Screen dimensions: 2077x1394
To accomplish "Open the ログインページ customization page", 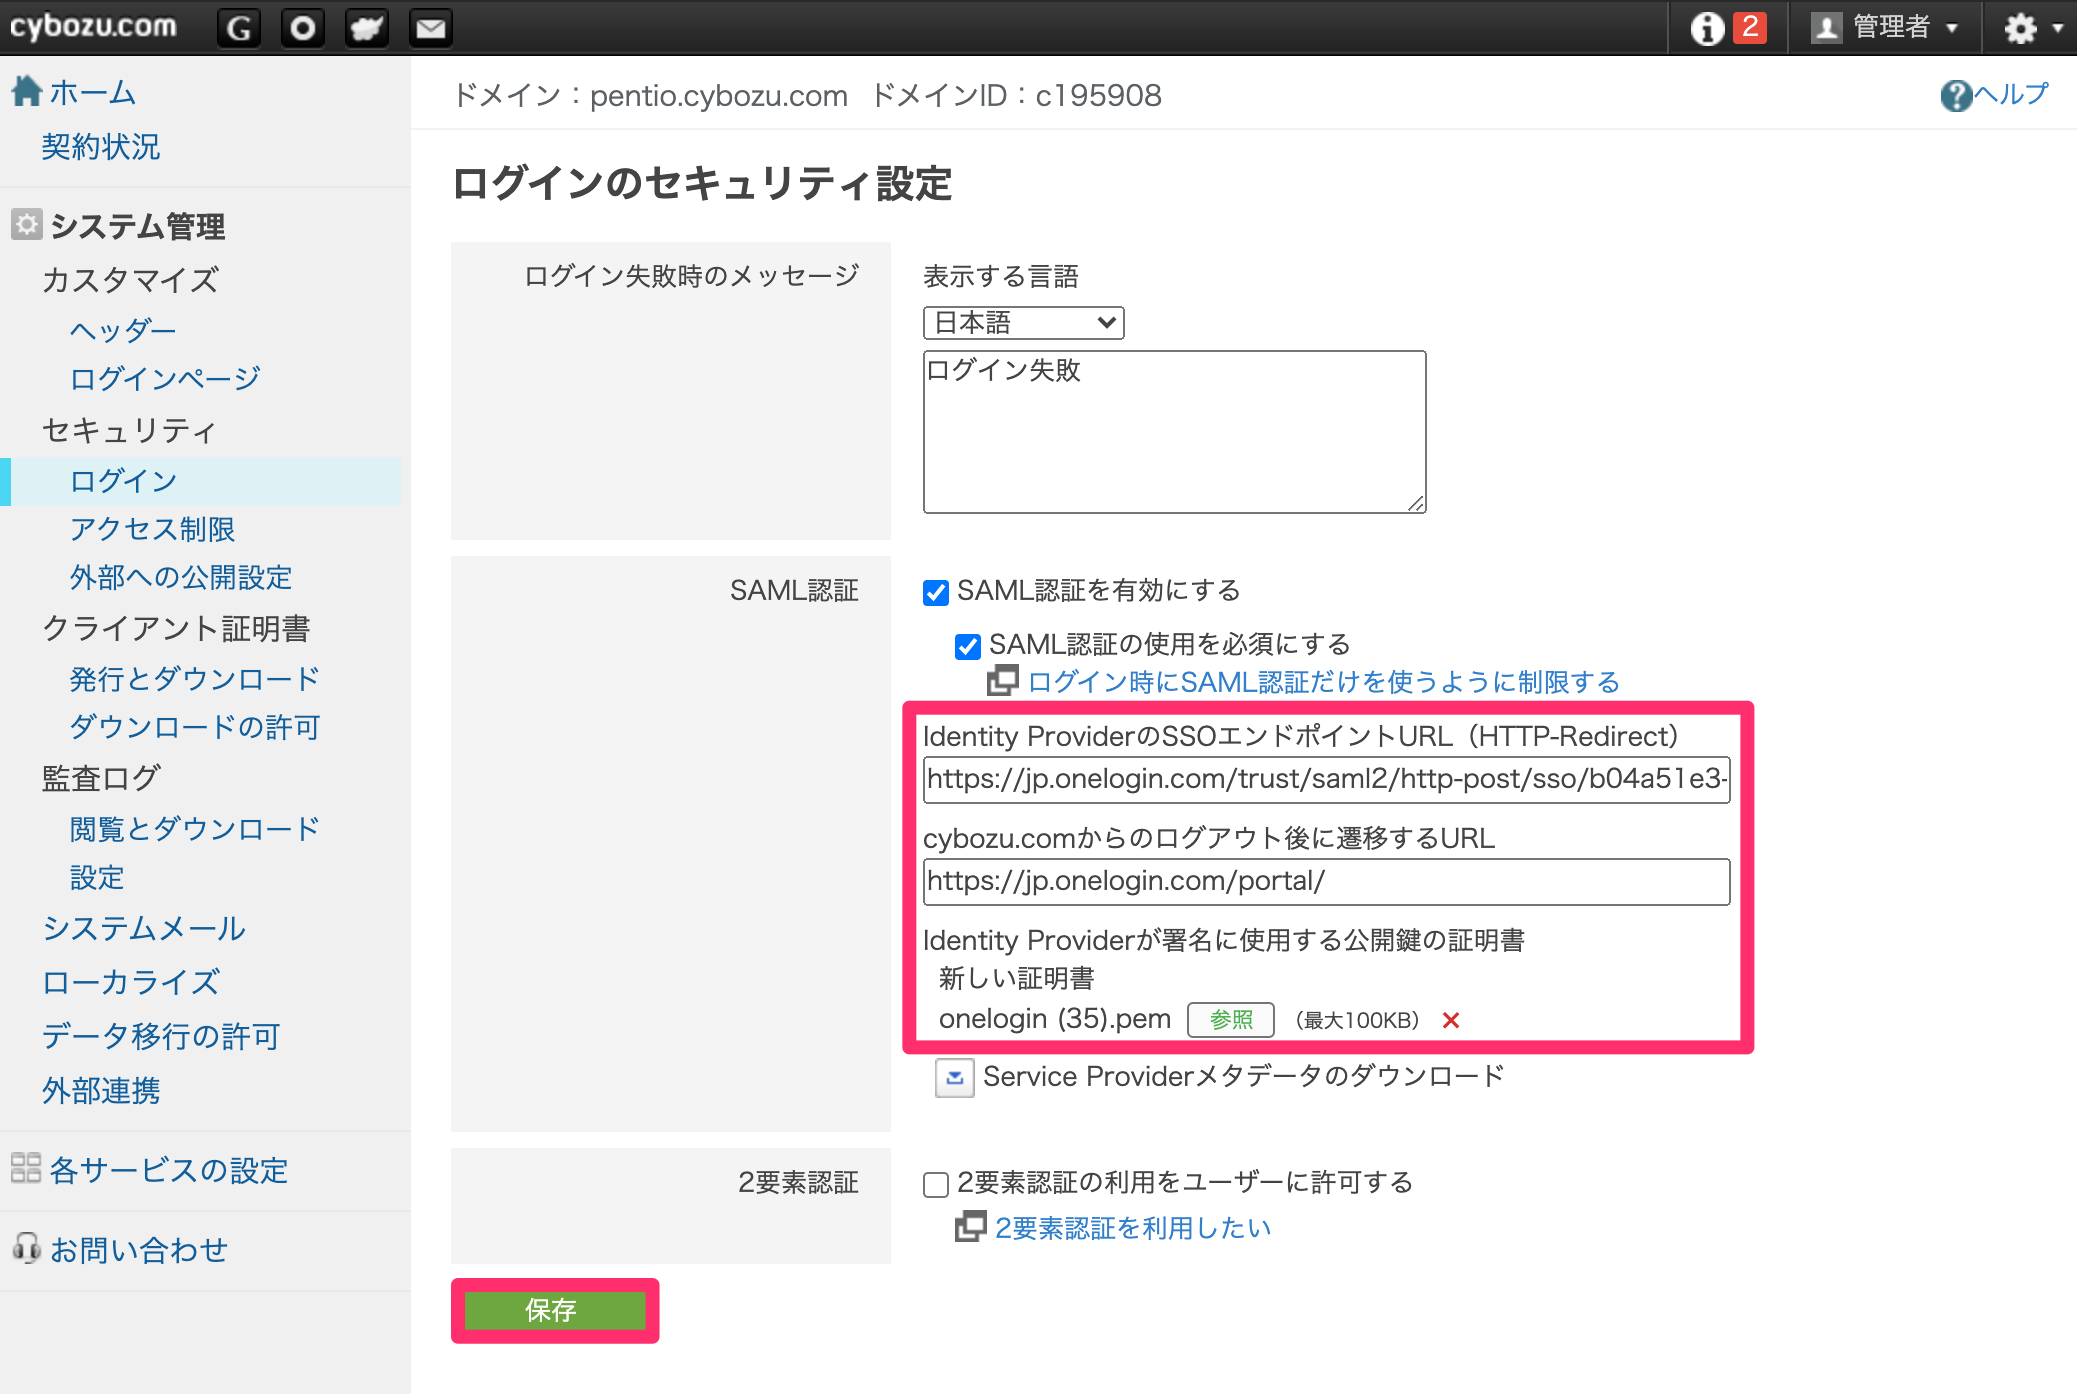I will click(165, 378).
